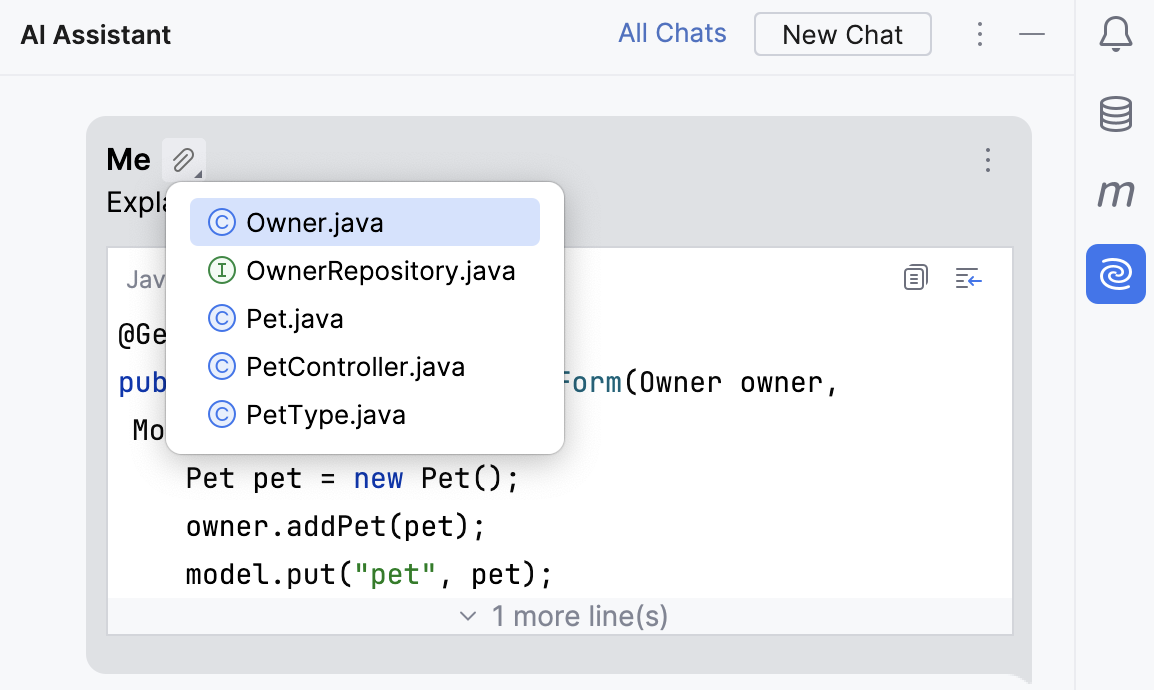
Task: Click the insert snippet at caret icon
Action: click(968, 278)
